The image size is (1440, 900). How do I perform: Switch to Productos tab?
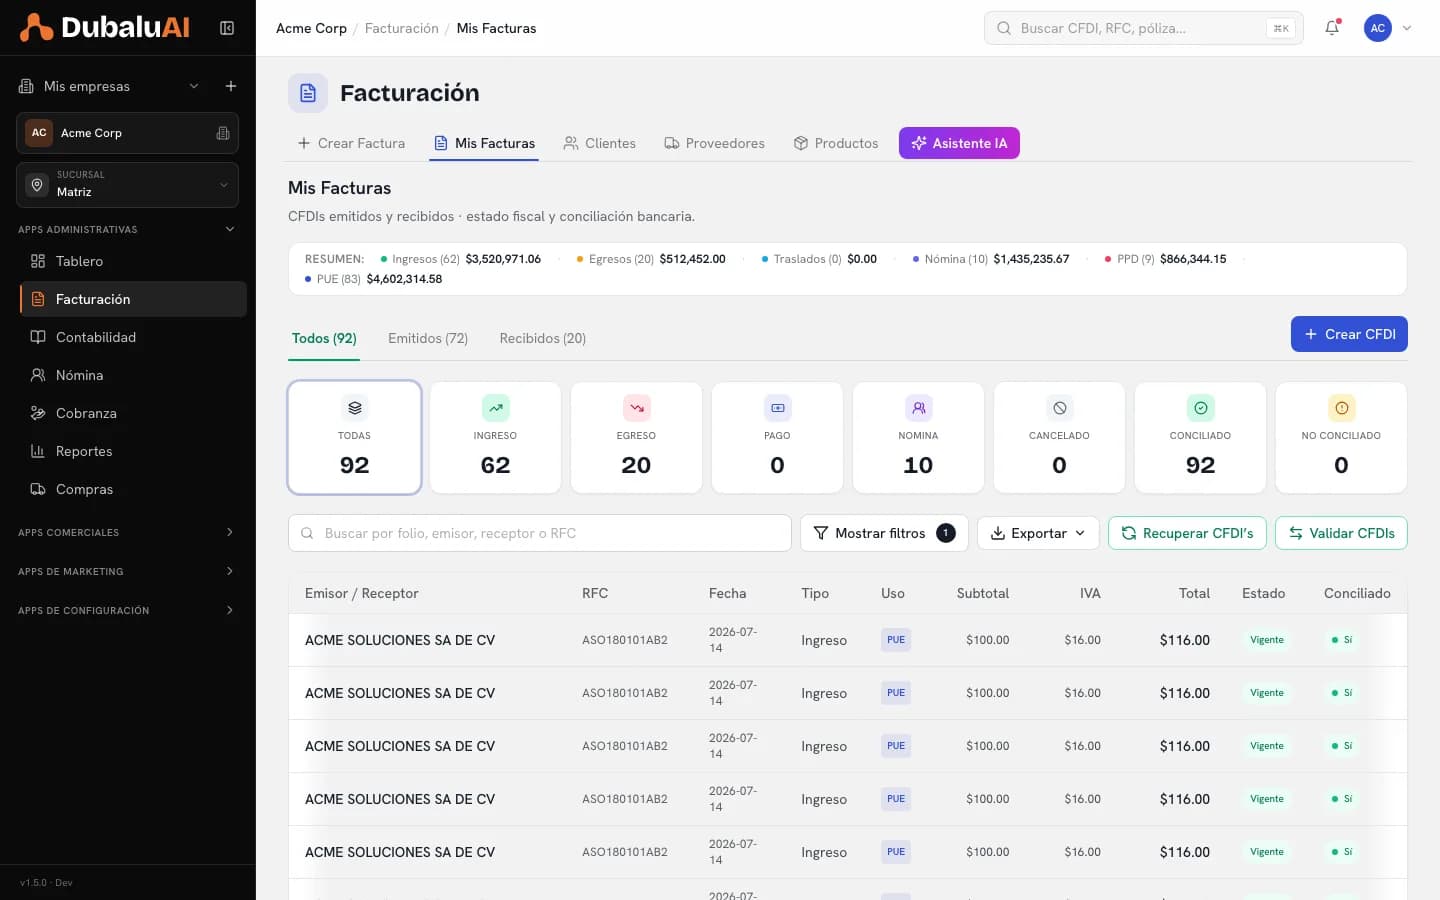836,143
